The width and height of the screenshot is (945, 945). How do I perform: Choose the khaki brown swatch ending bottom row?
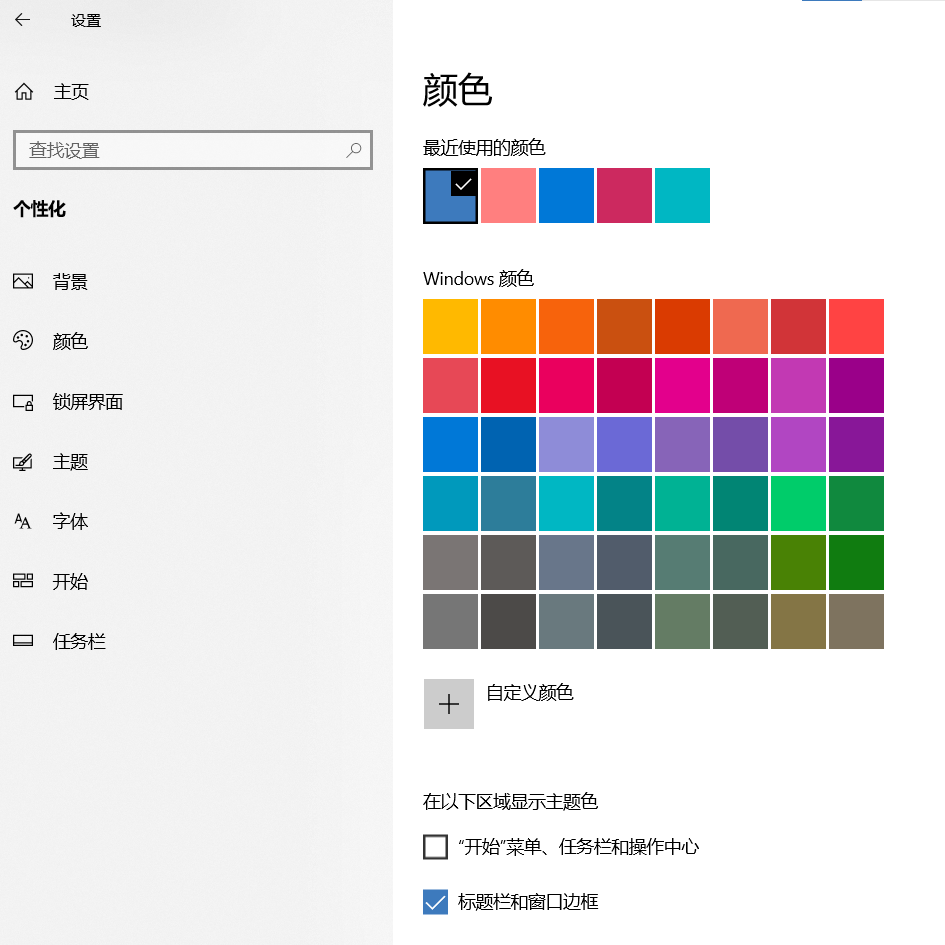pyautogui.click(x=856, y=622)
